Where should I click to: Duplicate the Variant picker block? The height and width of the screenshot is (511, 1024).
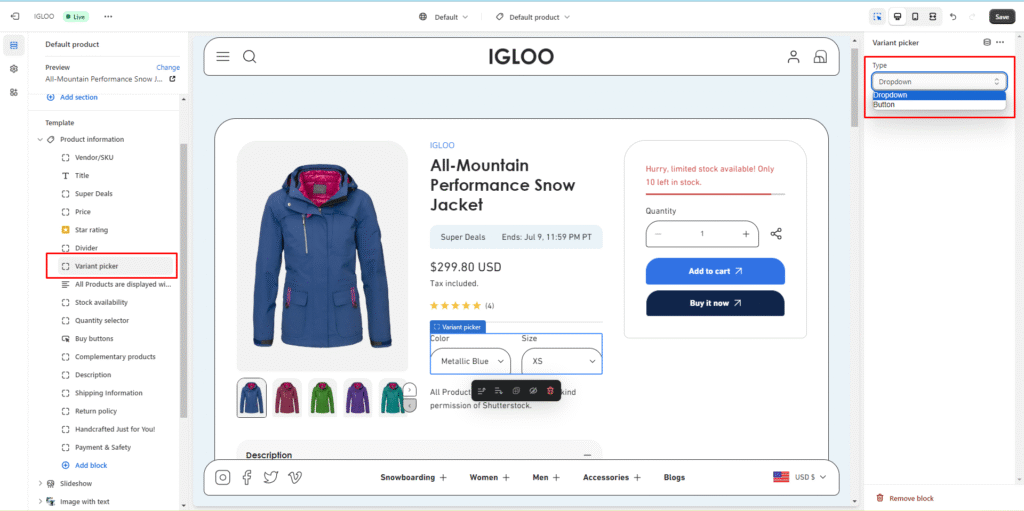click(x=516, y=390)
